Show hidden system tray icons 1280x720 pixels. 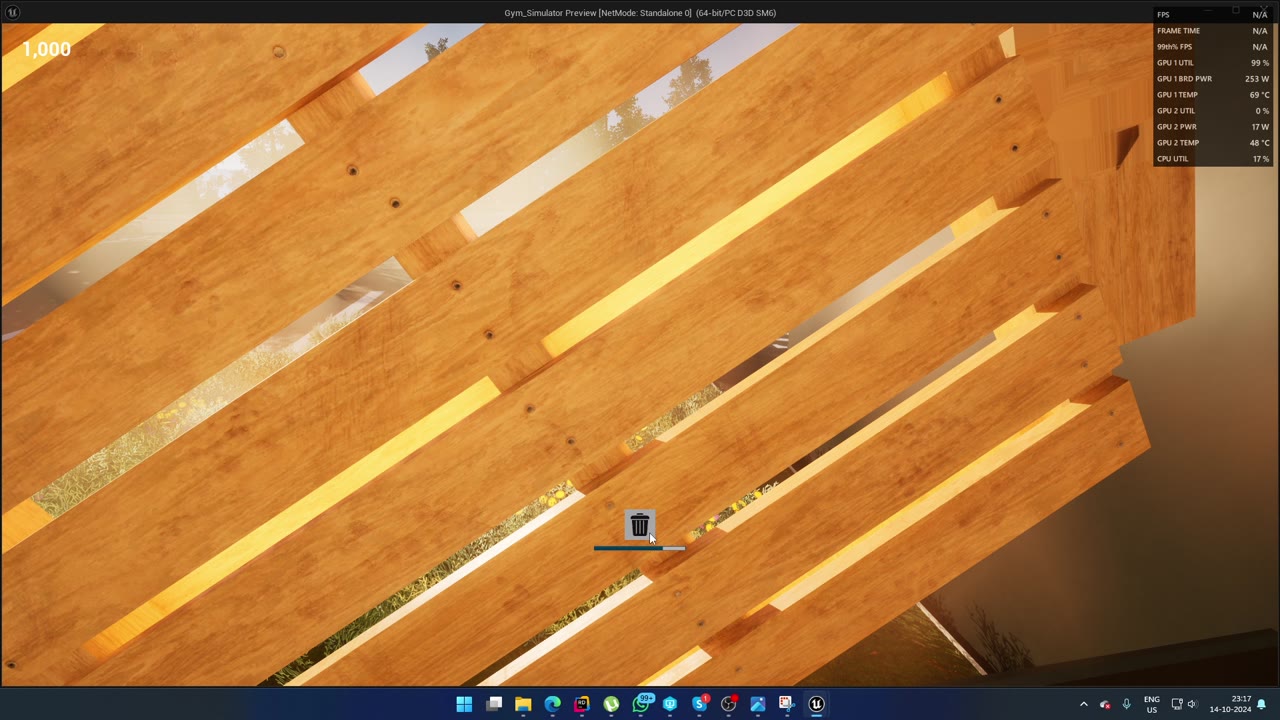(x=1083, y=704)
